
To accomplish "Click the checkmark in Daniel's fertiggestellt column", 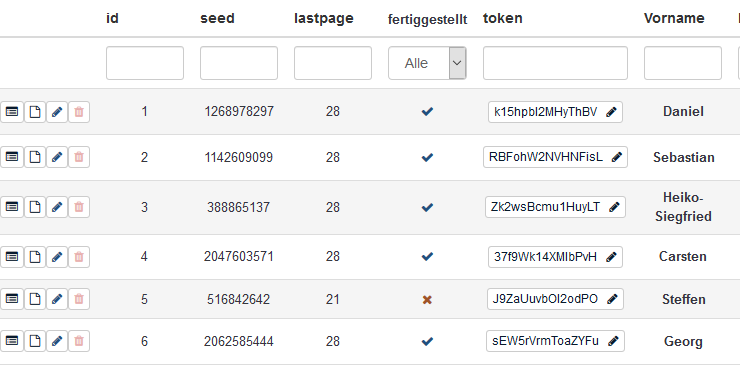I will pos(427,112).
